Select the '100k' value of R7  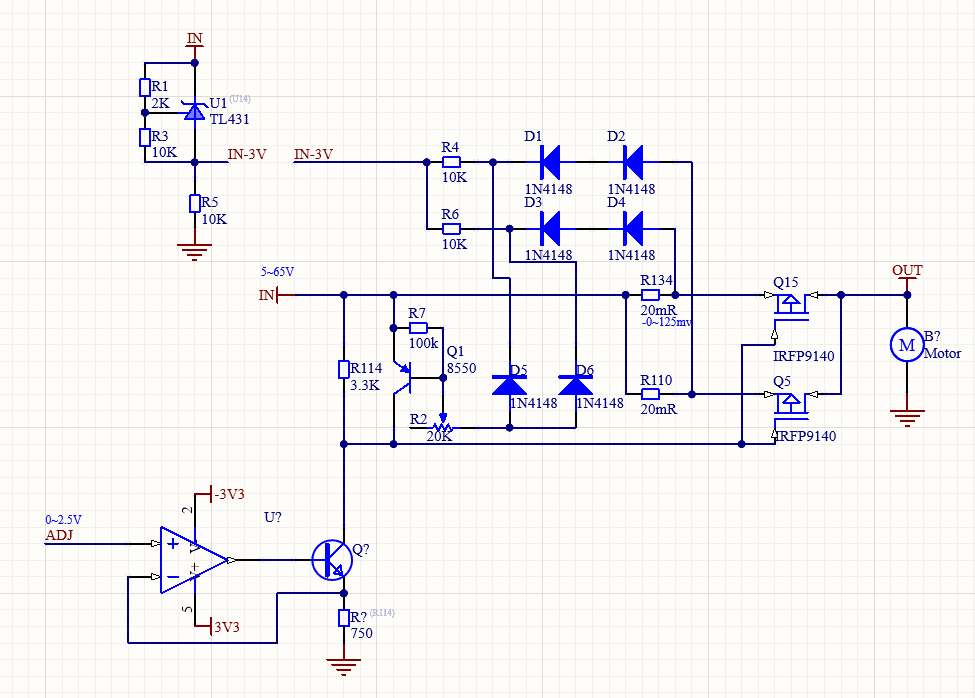point(423,343)
